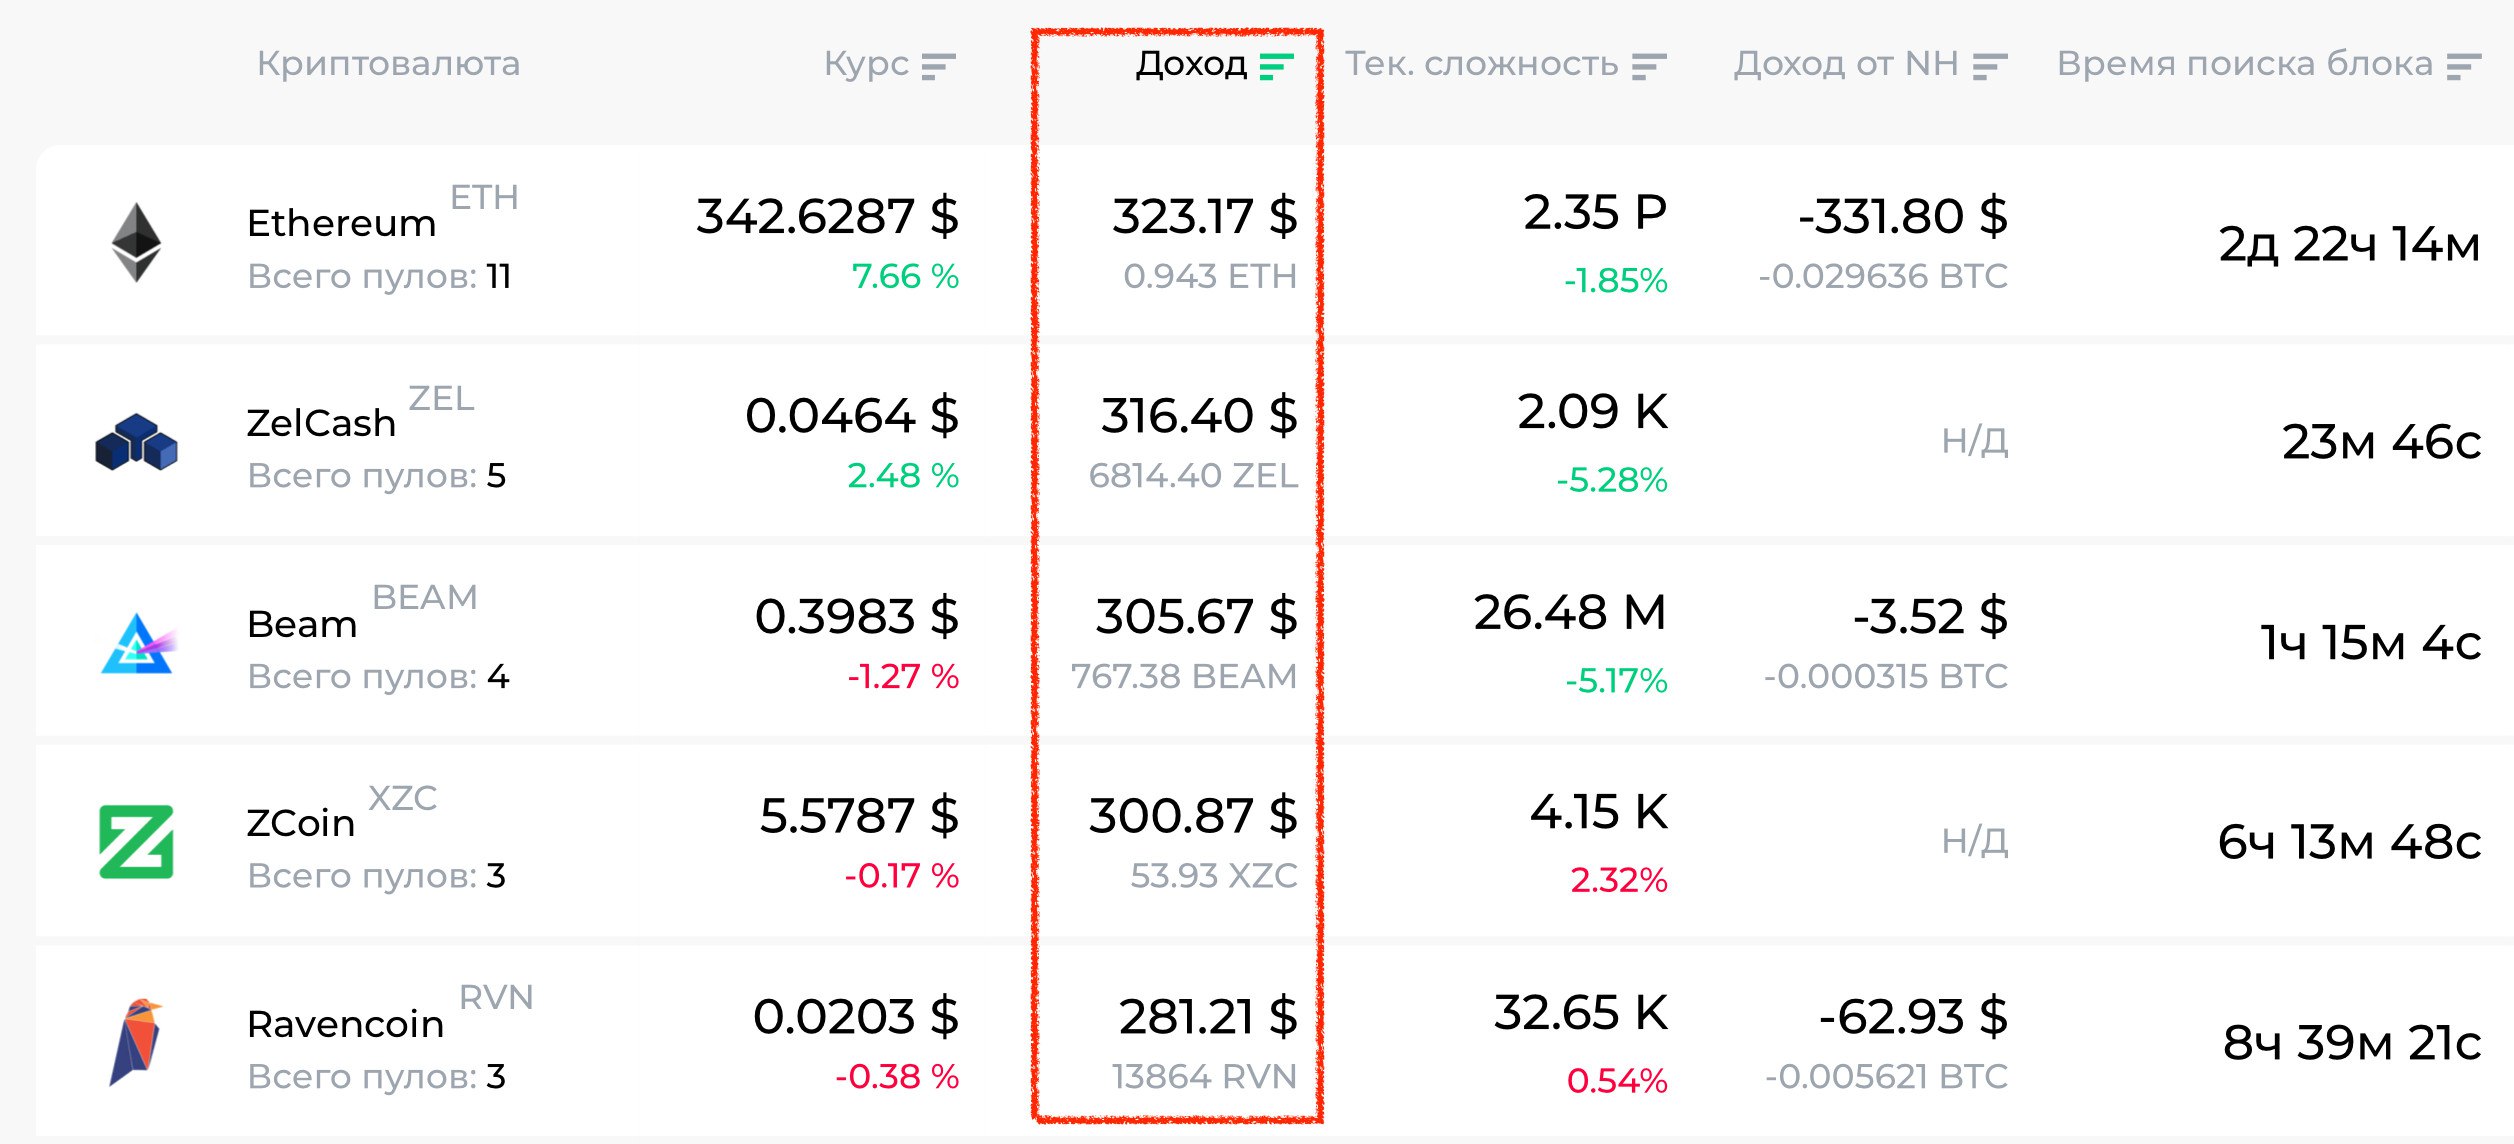Select the Доход от NH header
This screenshot has height=1144, width=2514.
(x=1846, y=64)
